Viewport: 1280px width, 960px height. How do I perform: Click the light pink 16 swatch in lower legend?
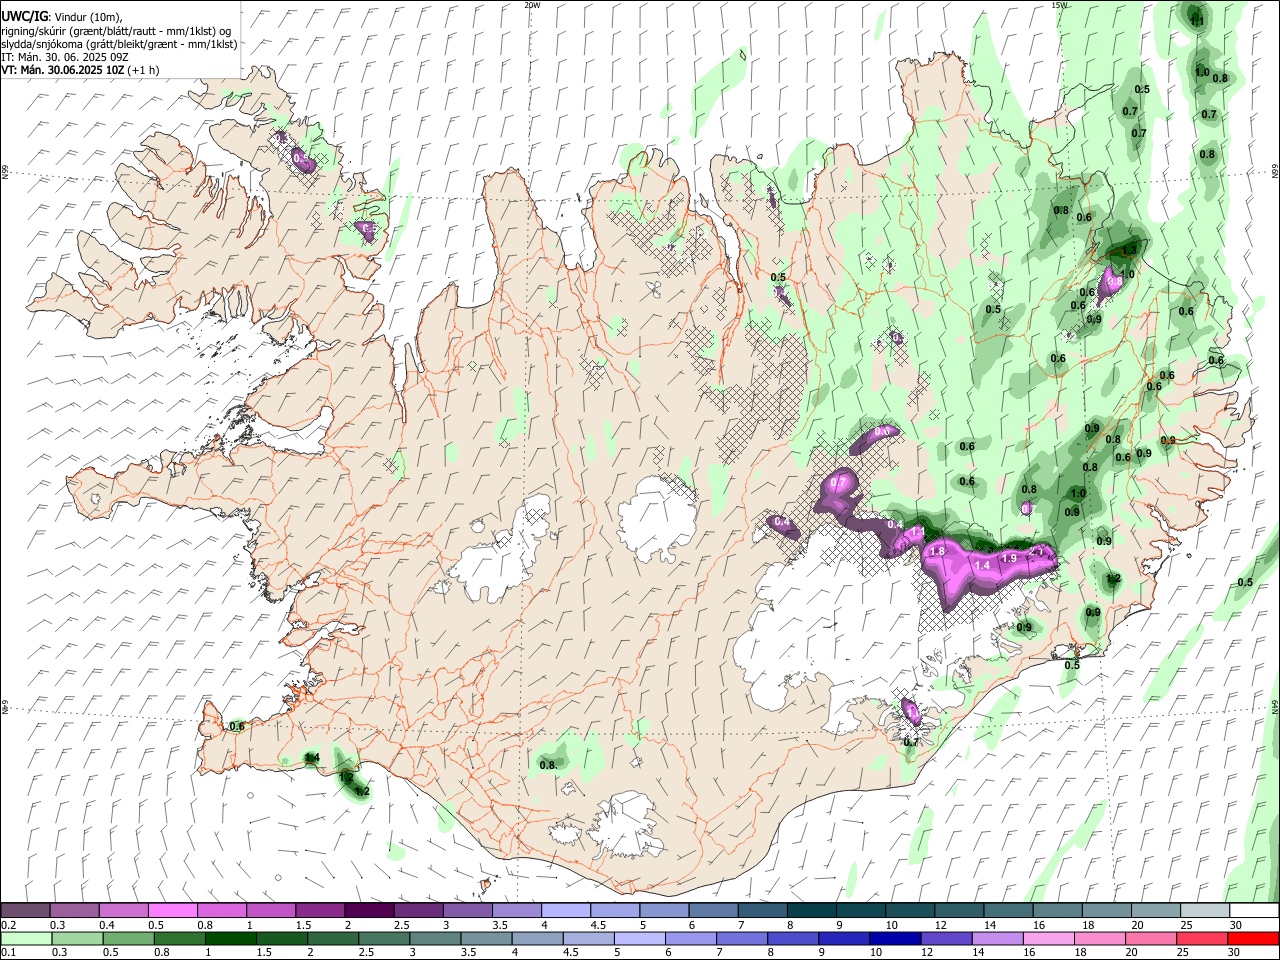click(x=1049, y=939)
